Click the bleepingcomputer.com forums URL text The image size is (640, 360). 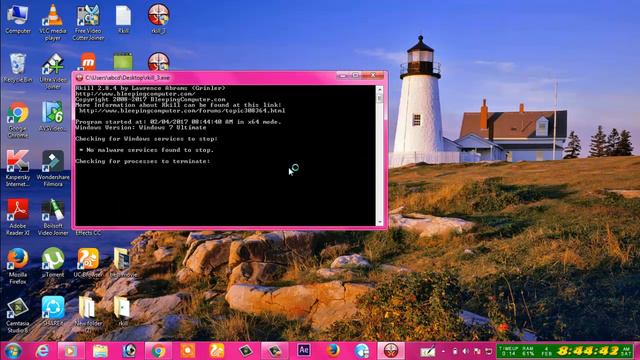tap(182, 111)
